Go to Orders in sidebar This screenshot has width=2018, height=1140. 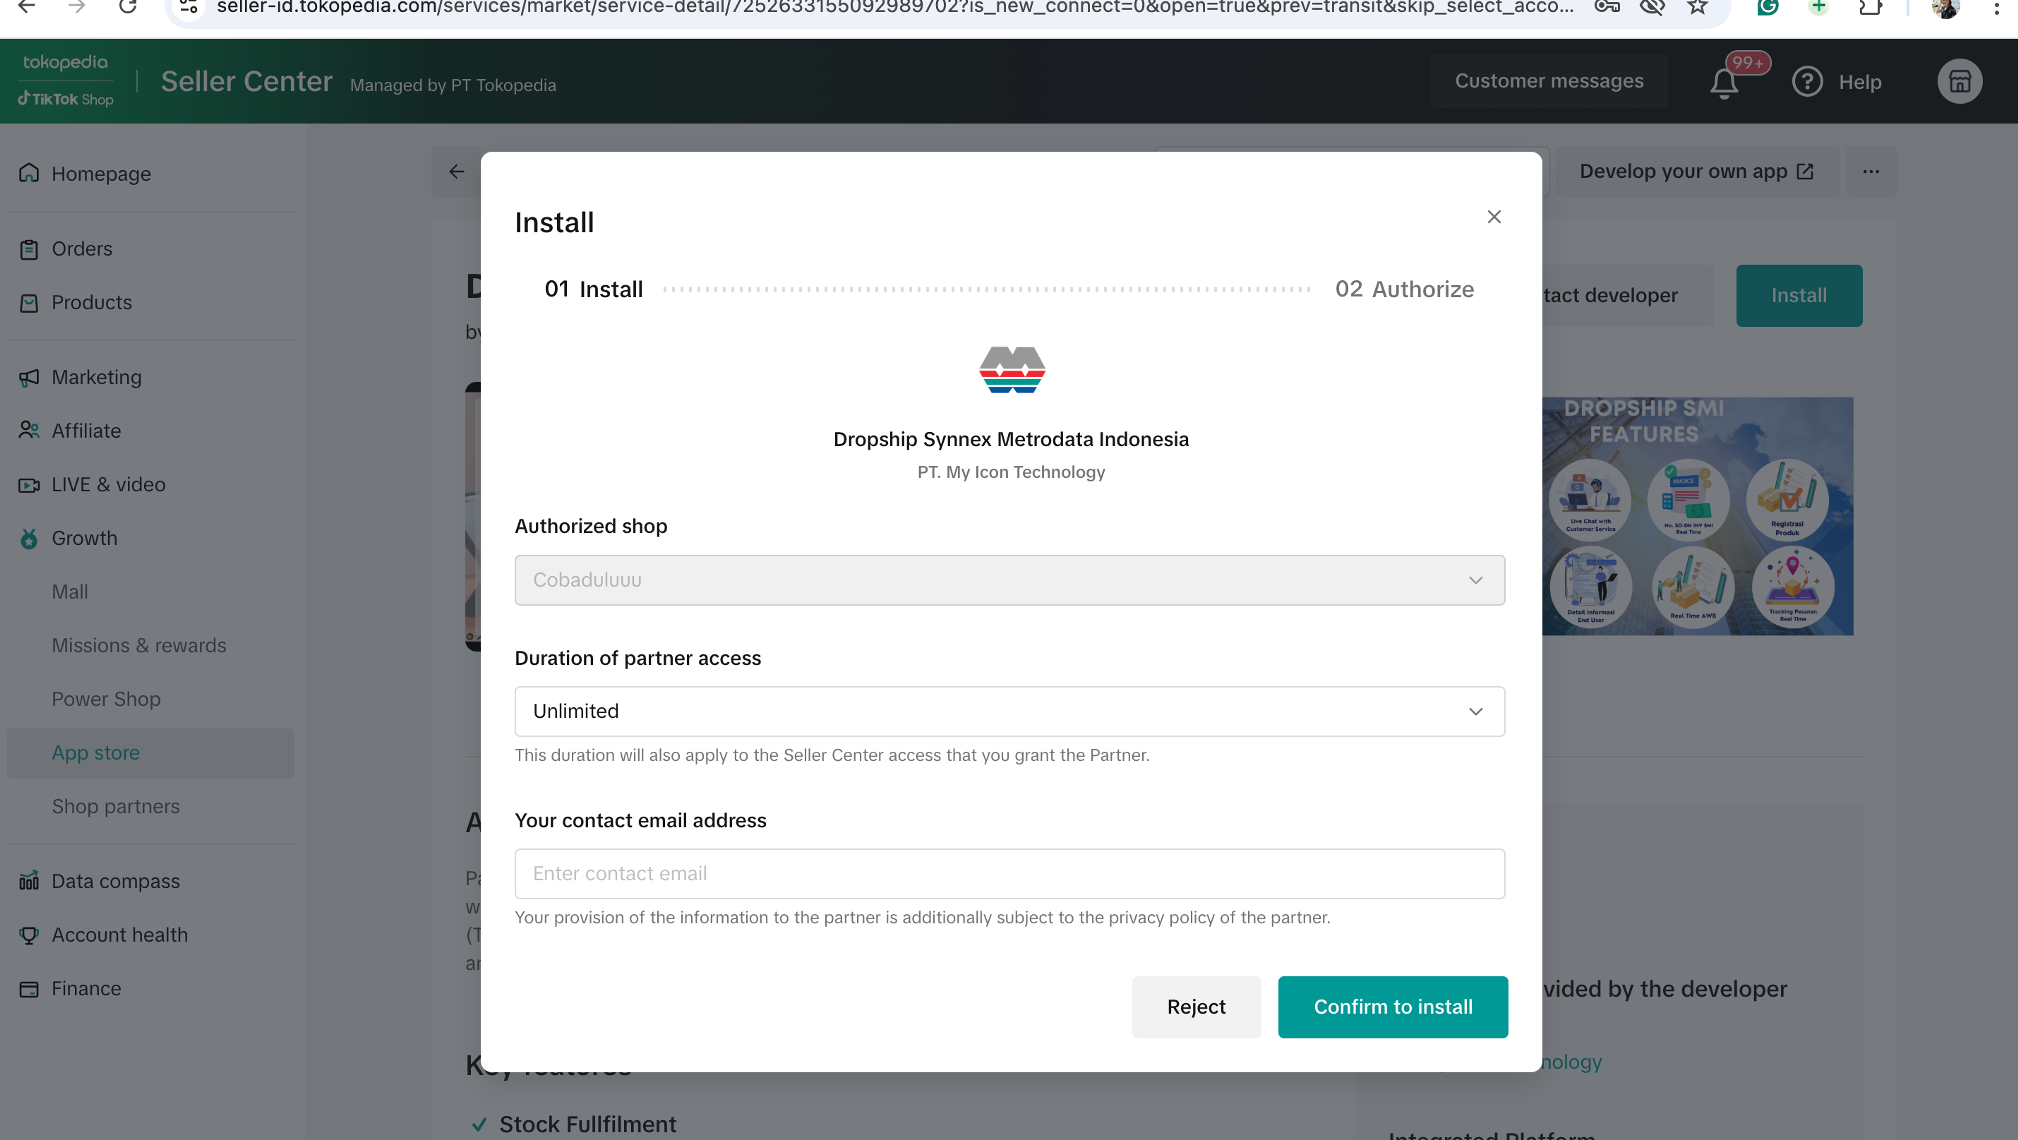point(82,249)
